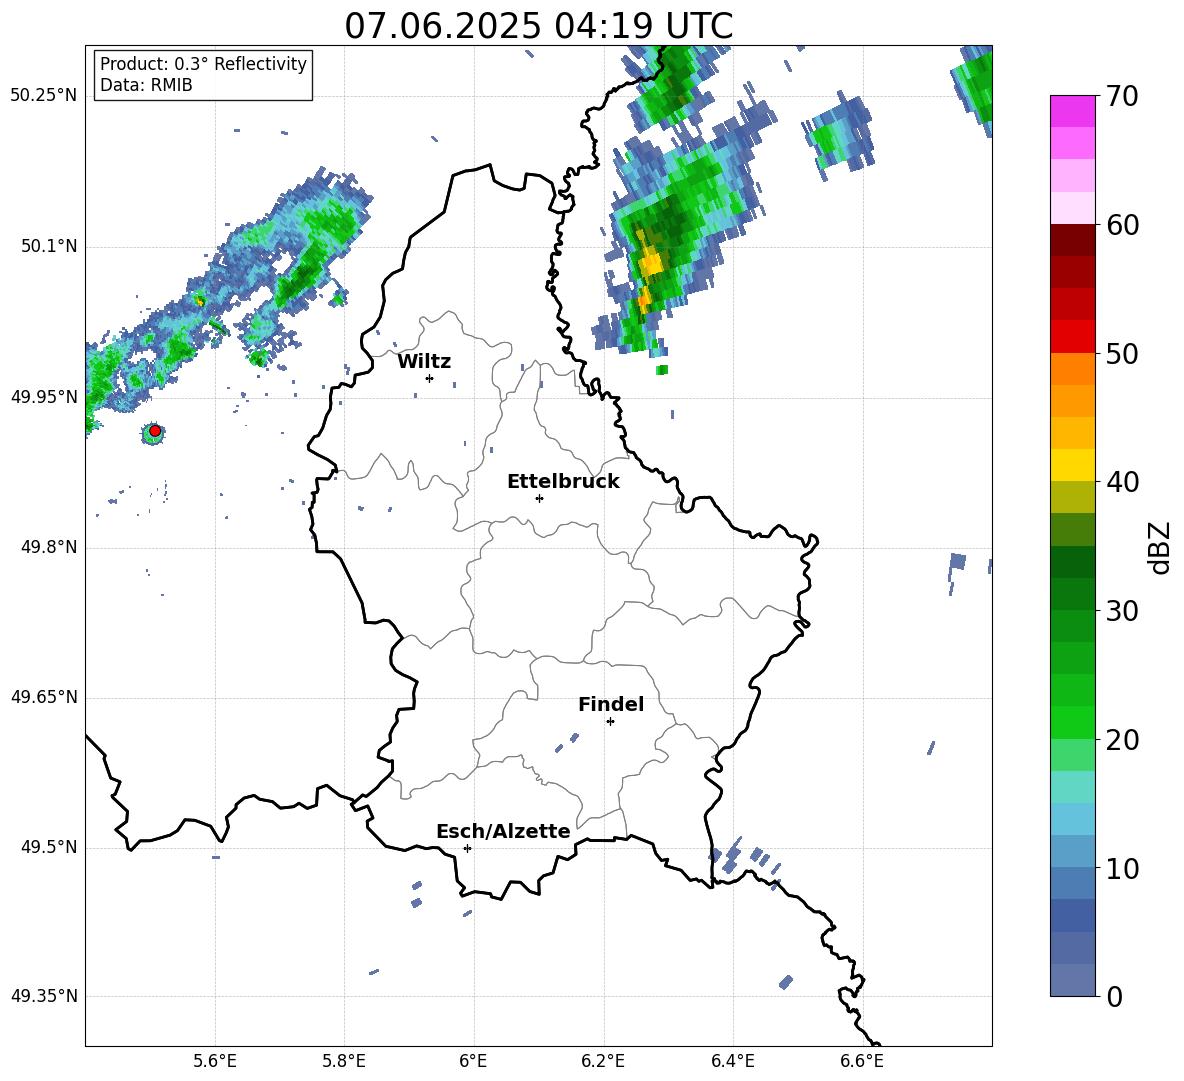The image size is (1184, 1081).
Task: Click the dark red swatch just below 60 dBZ
Action: click(x=1072, y=240)
